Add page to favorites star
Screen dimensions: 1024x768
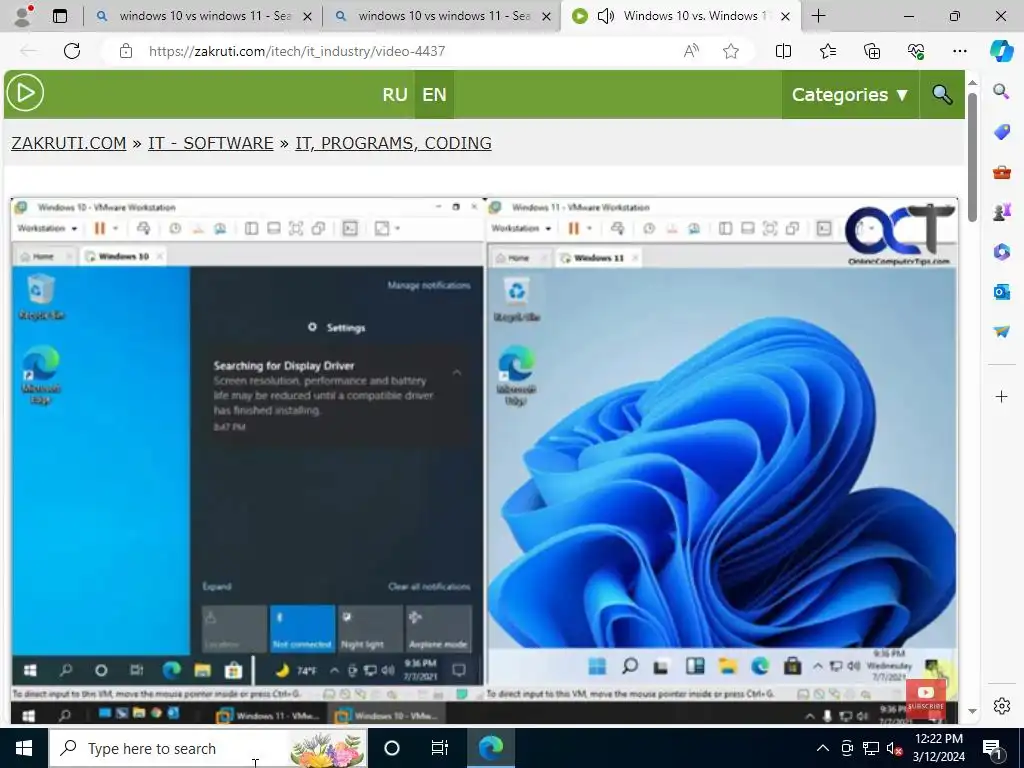tap(731, 51)
